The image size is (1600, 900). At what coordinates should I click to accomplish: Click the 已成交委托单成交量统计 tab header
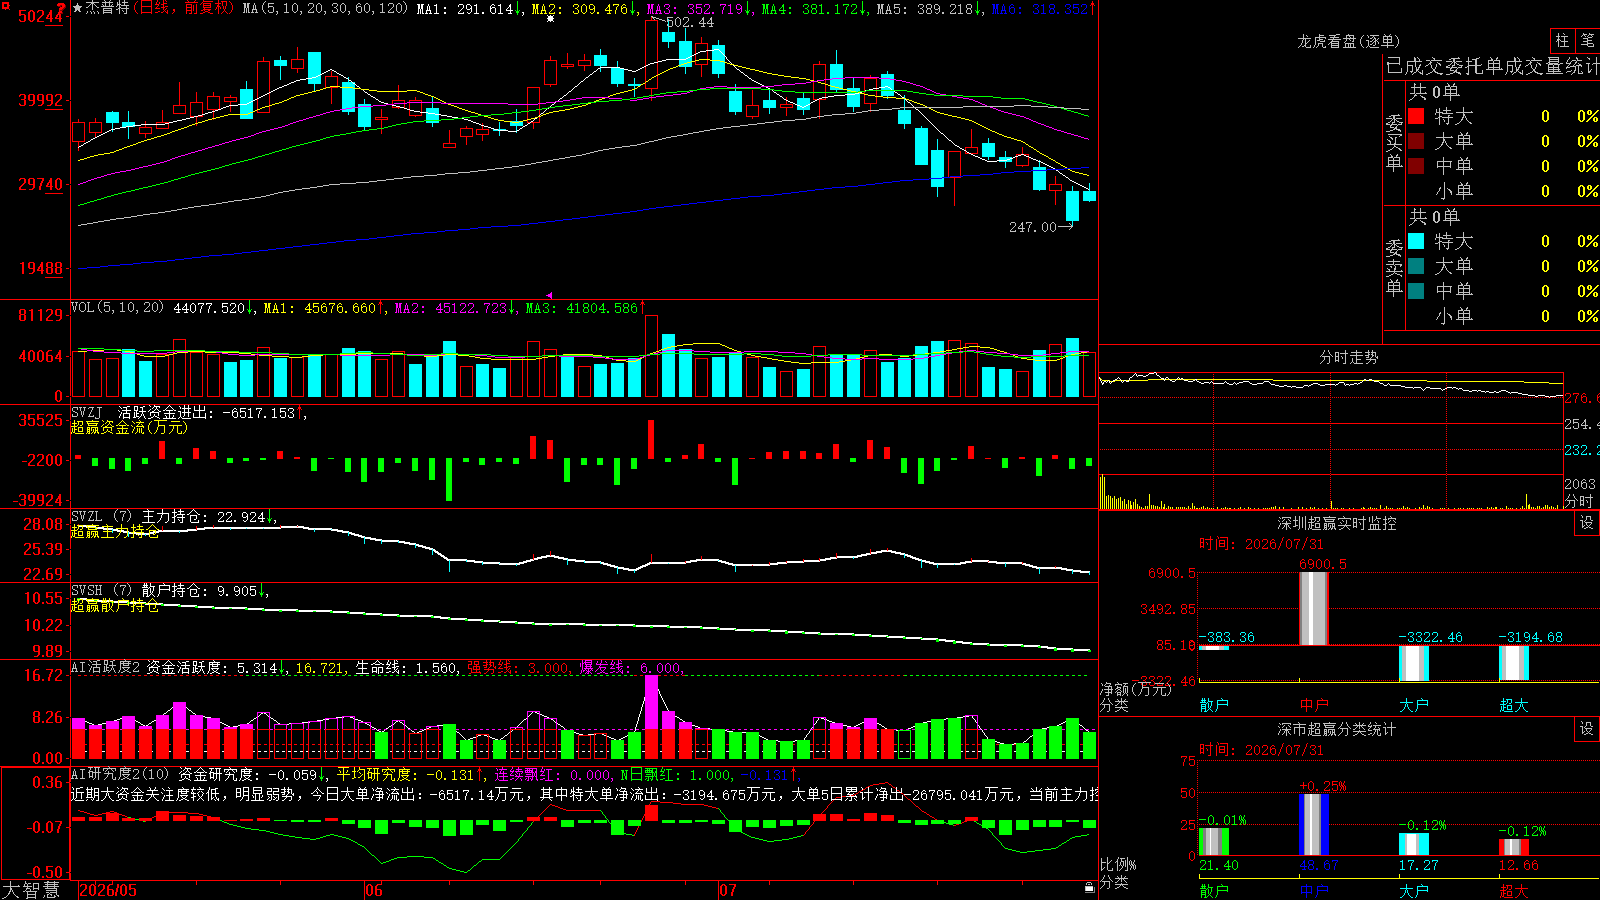click(x=1492, y=66)
